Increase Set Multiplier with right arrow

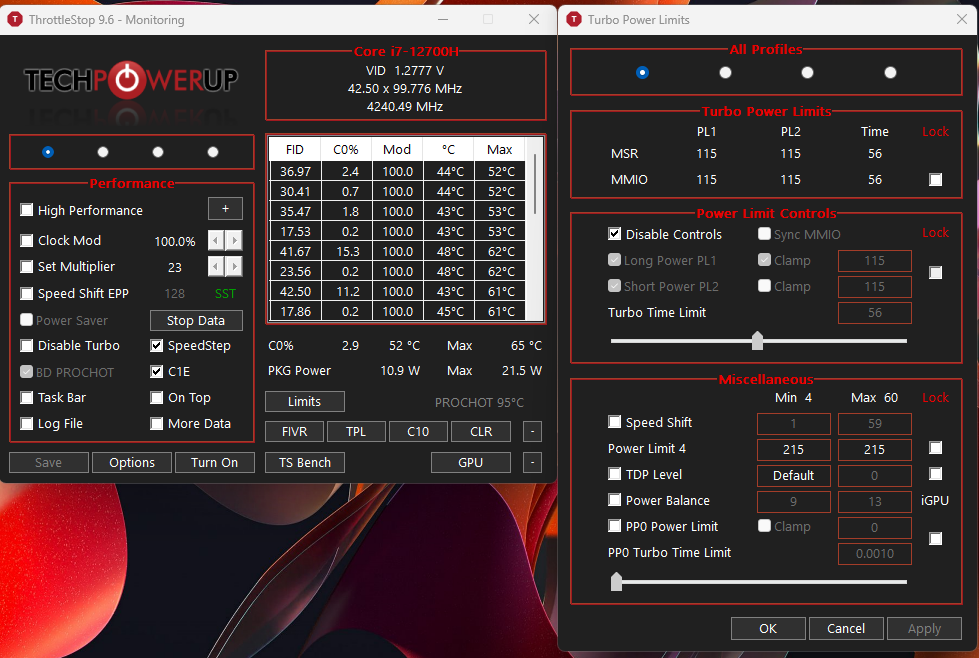pyautogui.click(x=234, y=267)
